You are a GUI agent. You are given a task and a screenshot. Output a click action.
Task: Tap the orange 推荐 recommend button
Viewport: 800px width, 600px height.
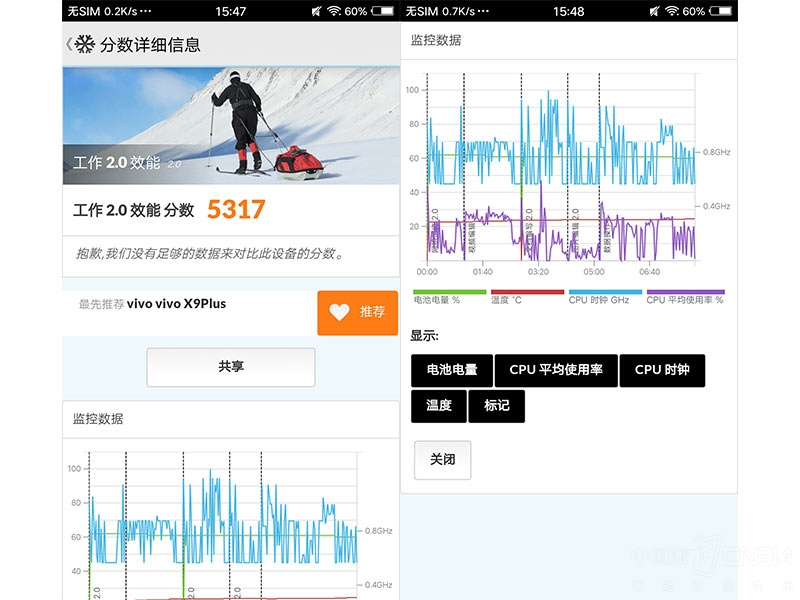coord(357,313)
